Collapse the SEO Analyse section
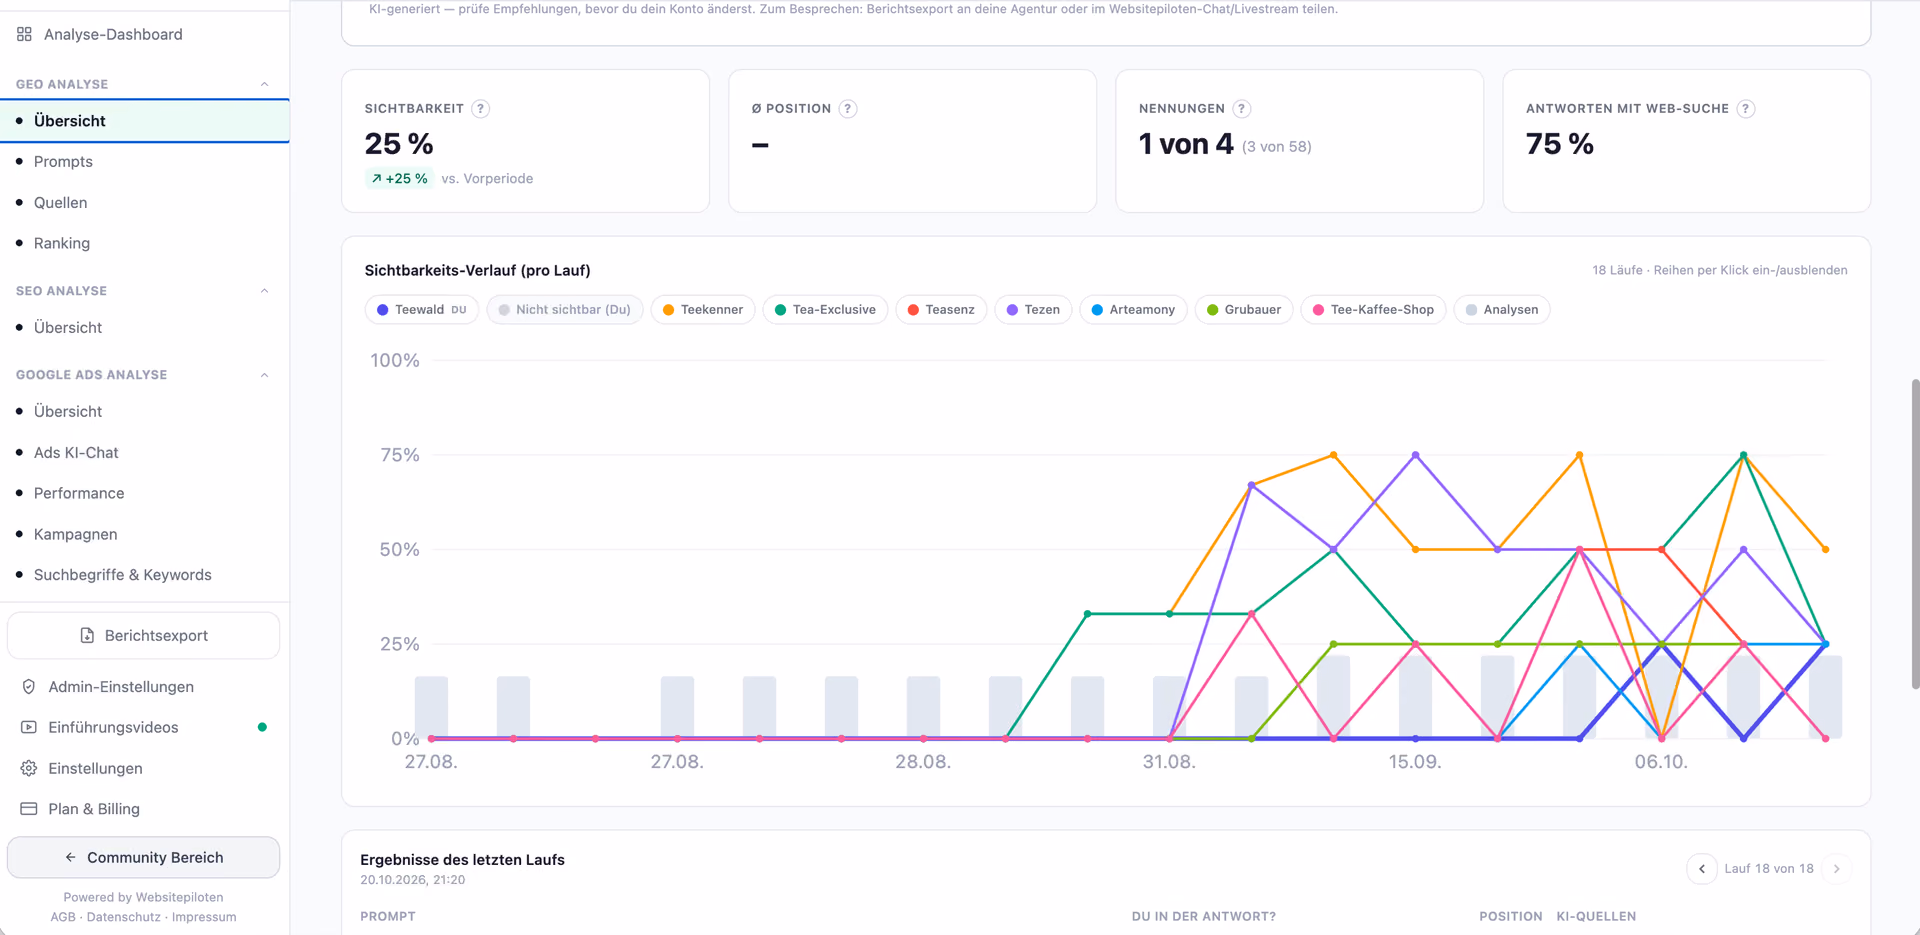Screen dimensions: 1920x935 (264, 291)
